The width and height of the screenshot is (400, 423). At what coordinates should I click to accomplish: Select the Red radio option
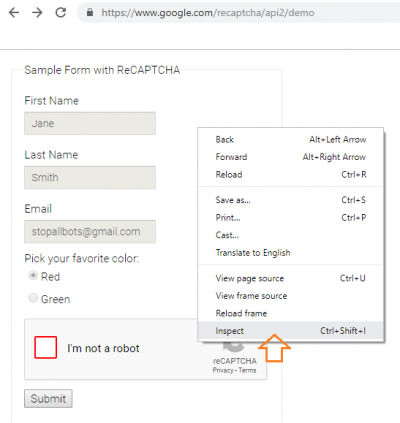33,275
